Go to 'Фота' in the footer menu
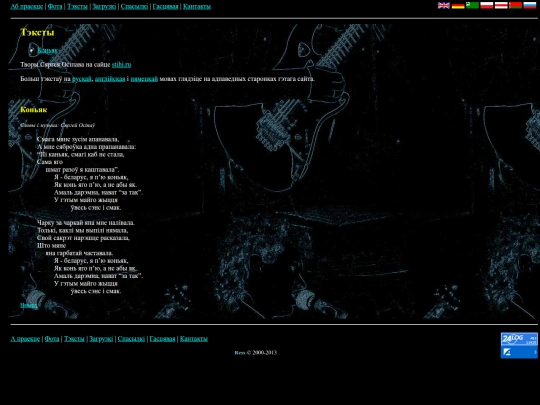 [x=52, y=339]
